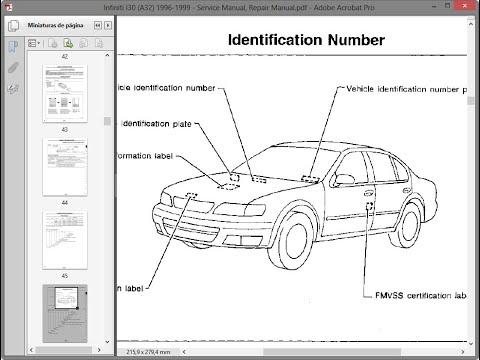Click thumbnail pane vertical scrollbar thumb
This screenshot has height=360, width=480.
(x=107, y=121)
